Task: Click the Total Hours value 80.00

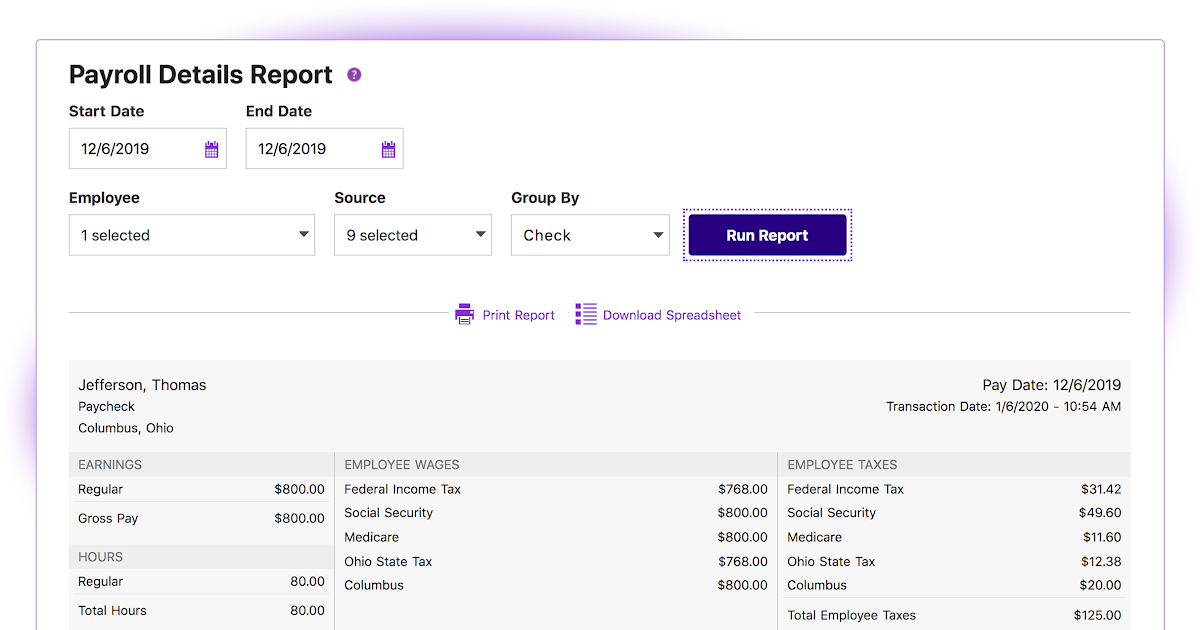Action: coord(308,610)
